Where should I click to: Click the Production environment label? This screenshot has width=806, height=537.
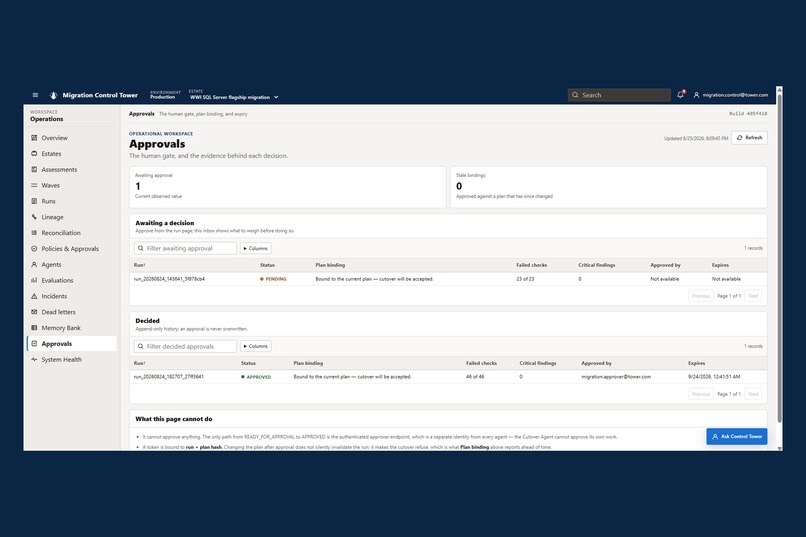pyautogui.click(x=162, y=97)
